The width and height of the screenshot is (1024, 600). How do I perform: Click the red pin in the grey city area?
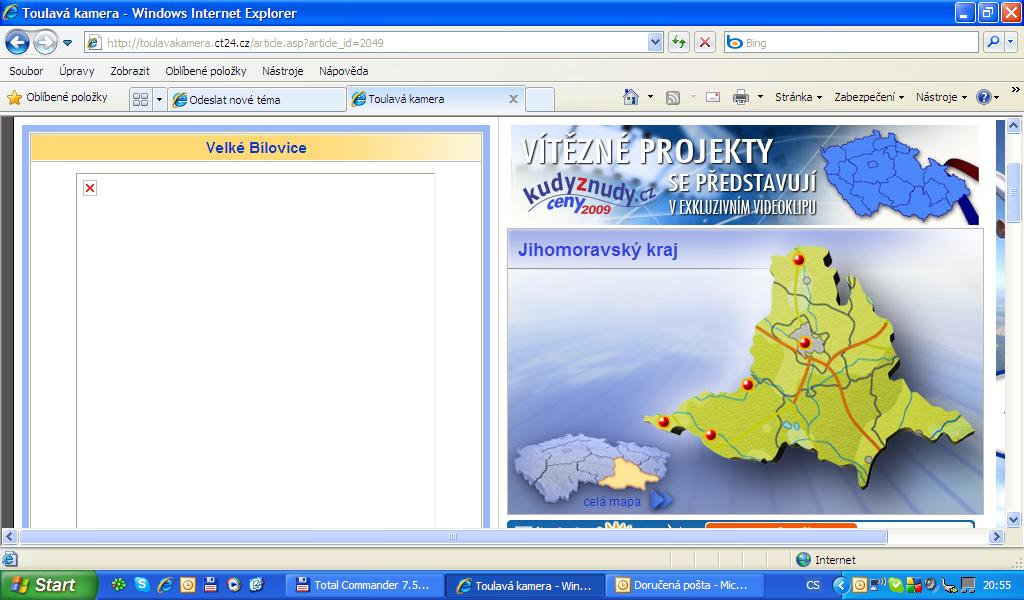[x=805, y=342]
